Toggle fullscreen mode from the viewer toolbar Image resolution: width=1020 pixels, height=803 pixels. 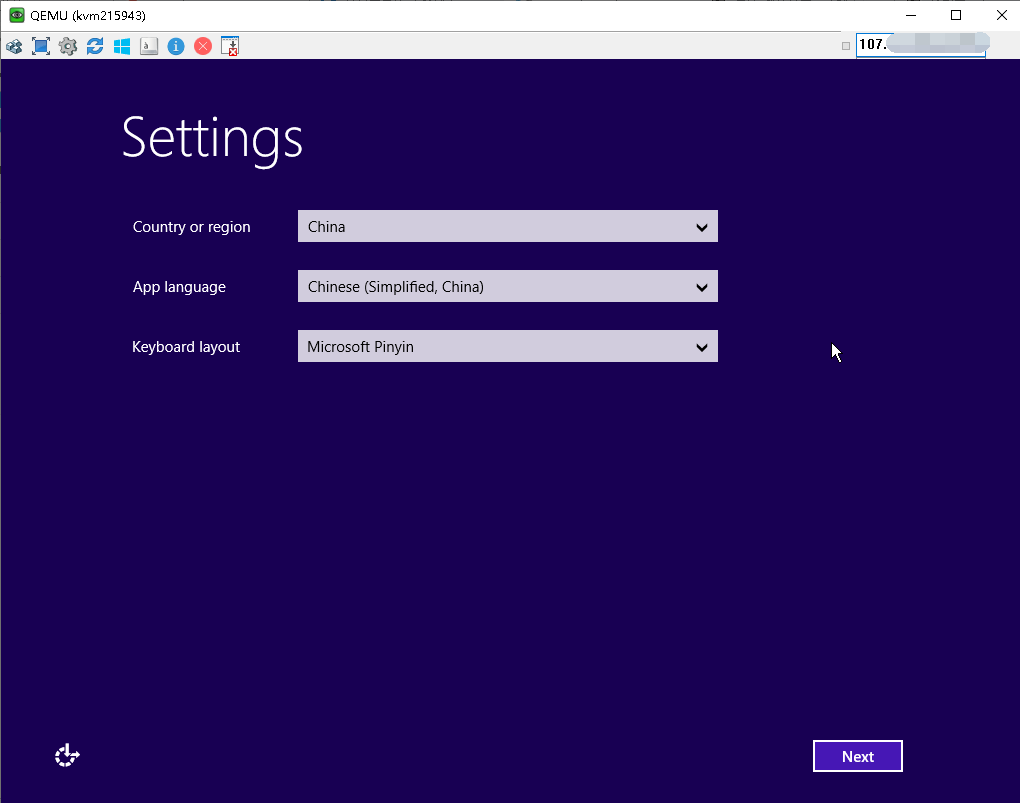pyautogui.click(x=41, y=46)
